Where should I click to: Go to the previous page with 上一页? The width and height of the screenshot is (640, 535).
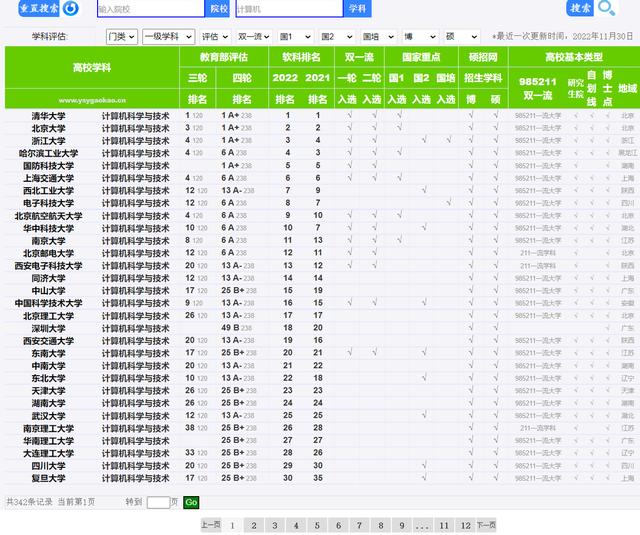tap(211, 525)
